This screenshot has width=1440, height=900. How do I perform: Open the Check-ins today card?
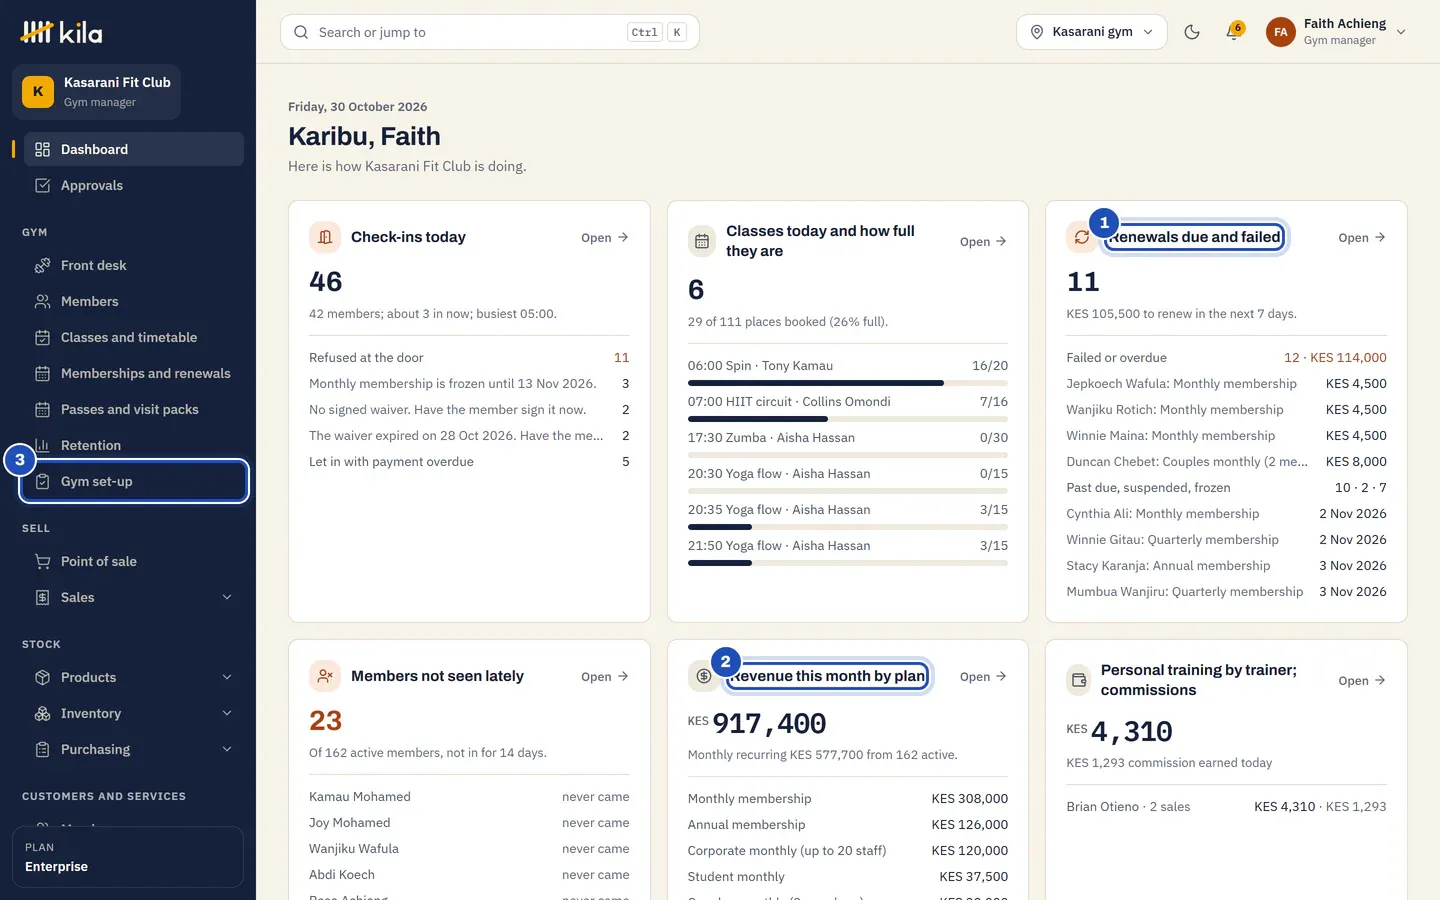605,237
